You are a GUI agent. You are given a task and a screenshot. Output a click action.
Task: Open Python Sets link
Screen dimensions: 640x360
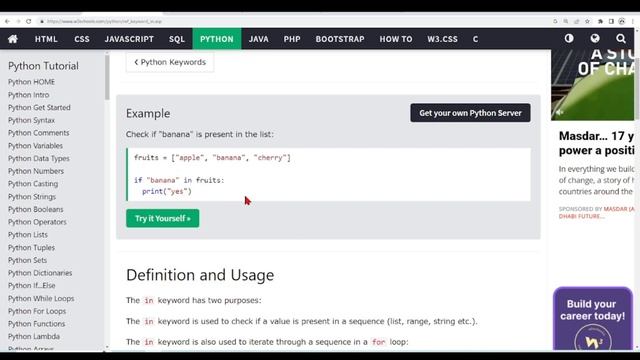27,260
